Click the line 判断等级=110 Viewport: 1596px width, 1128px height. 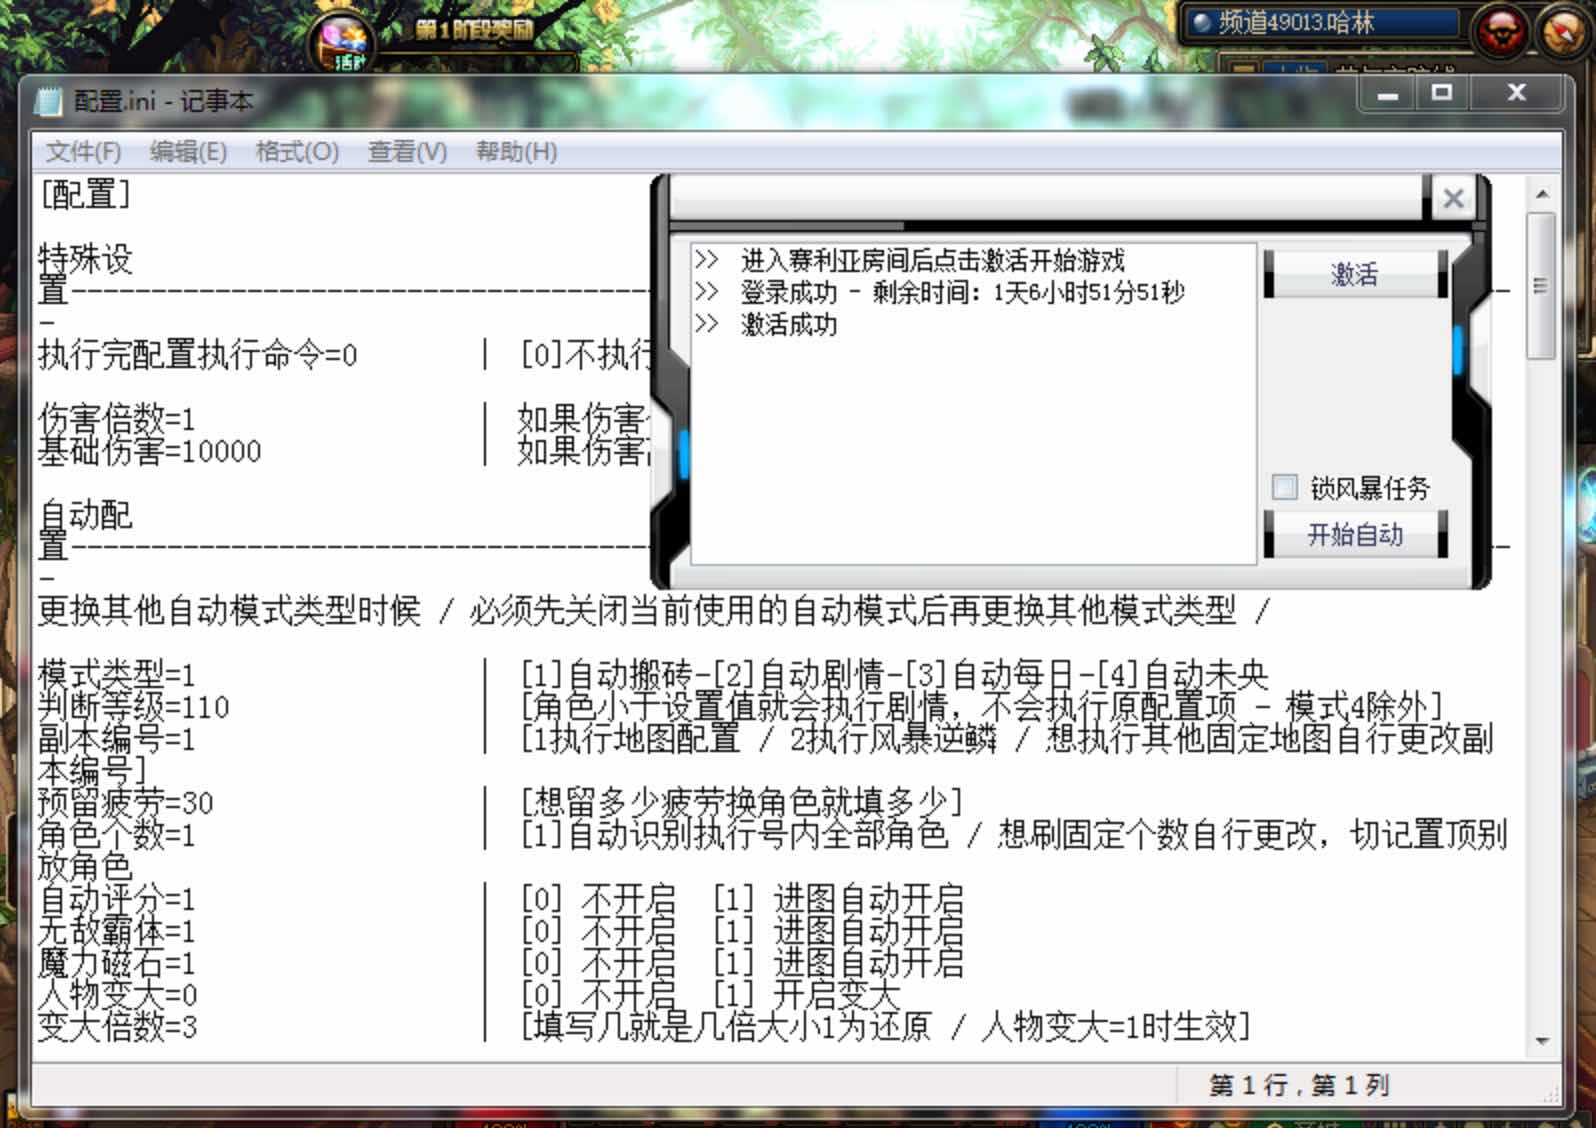tap(134, 707)
